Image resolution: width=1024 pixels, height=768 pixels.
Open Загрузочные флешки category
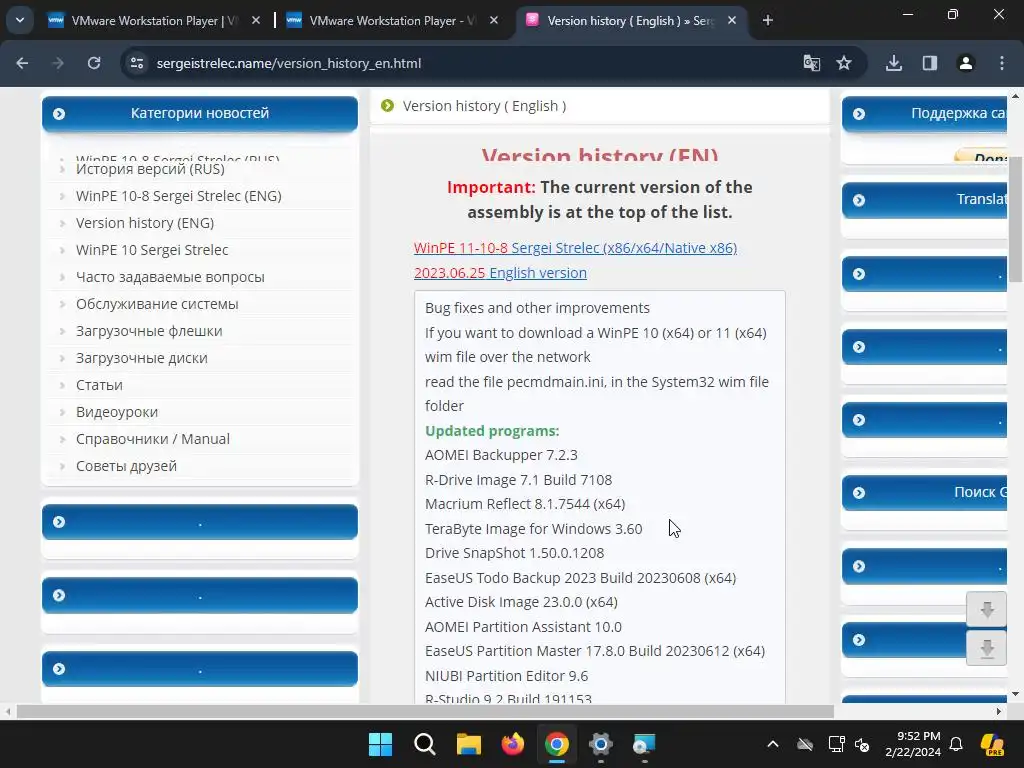(149, 331)
